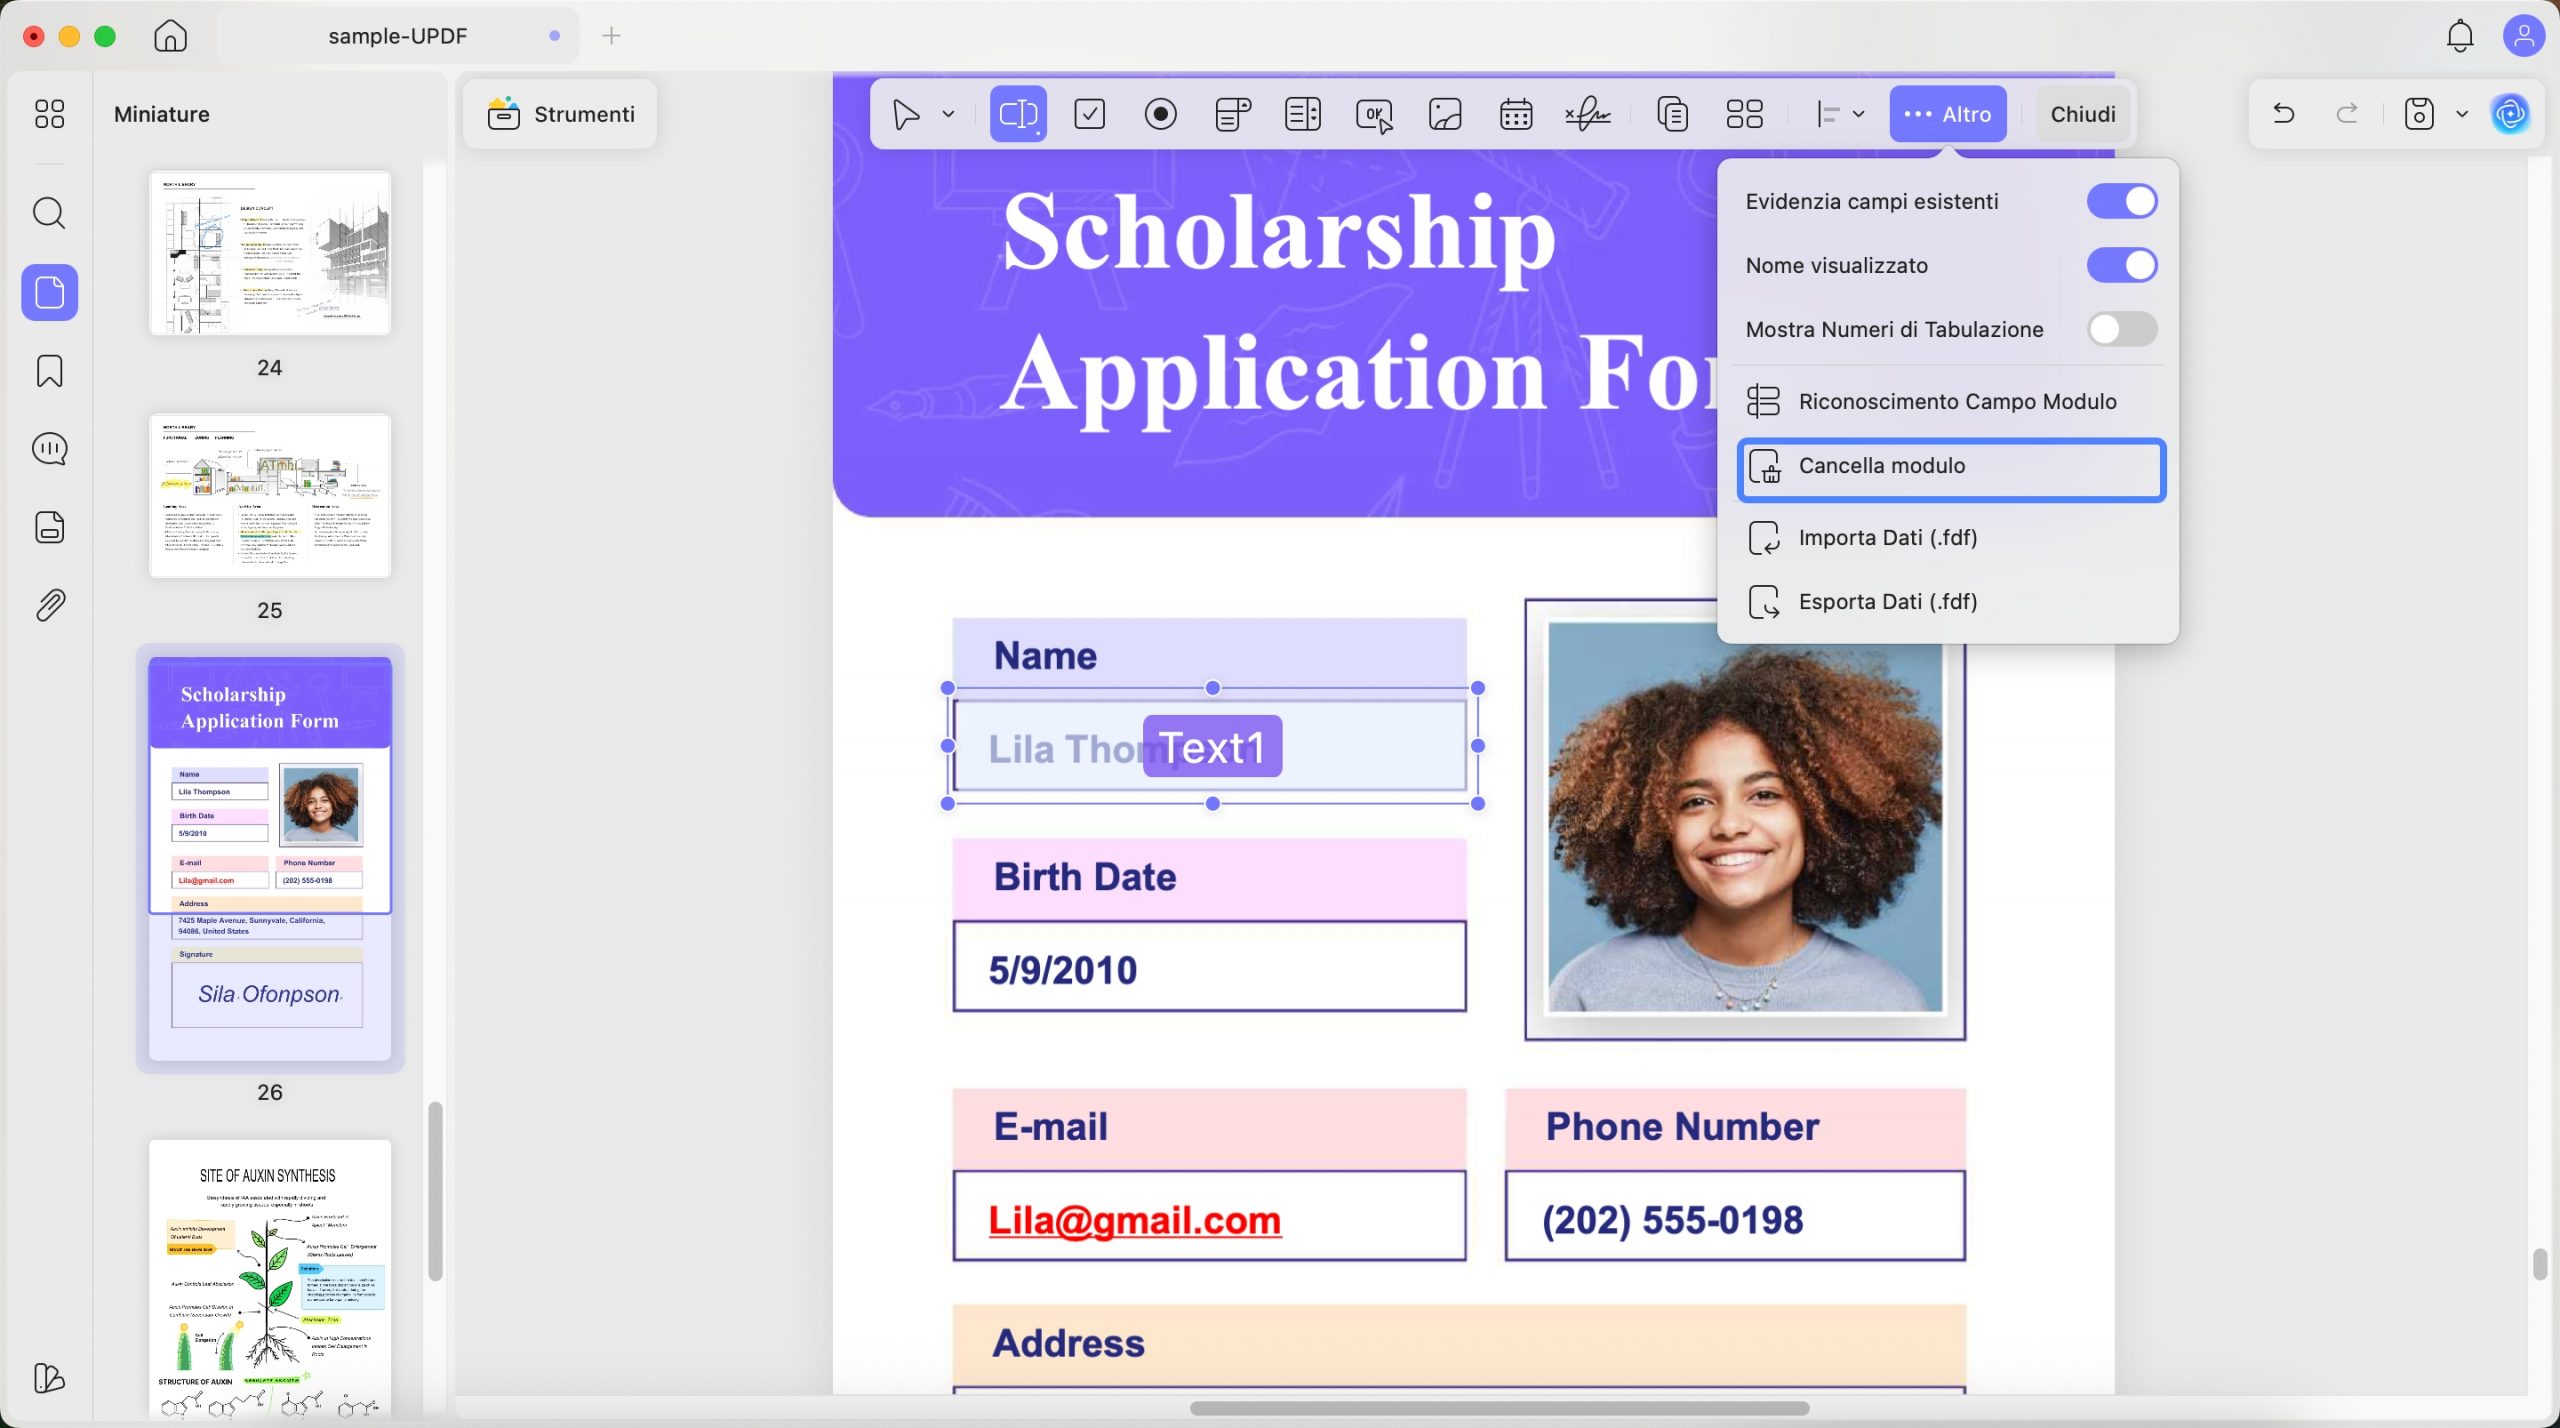Select the page thumbnails panel icon
Viewport: 2560px width, 1428px height.
click(50, 292)
